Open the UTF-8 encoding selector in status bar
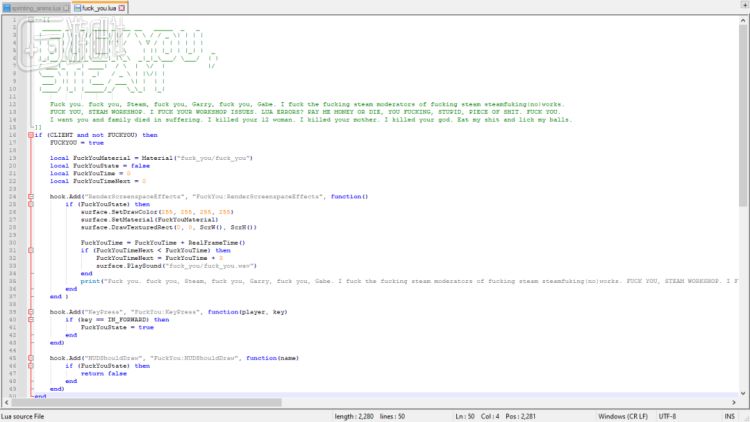 (668, 416)
